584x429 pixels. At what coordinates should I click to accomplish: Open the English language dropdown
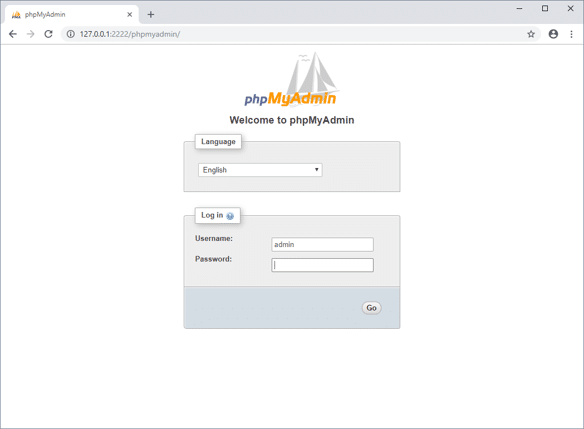260,170
